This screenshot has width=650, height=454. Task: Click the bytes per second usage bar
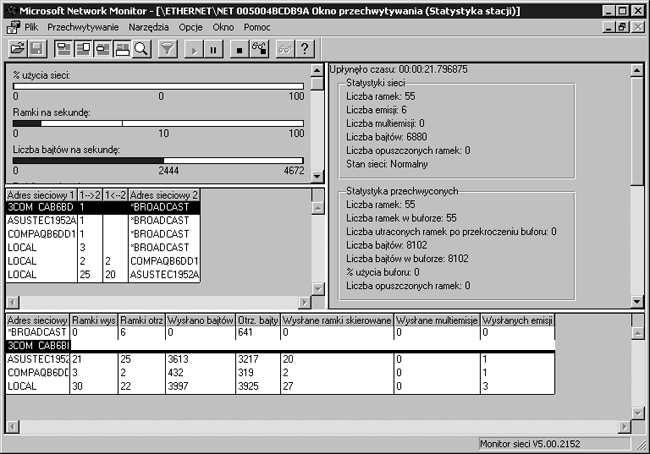pos(159,160)
